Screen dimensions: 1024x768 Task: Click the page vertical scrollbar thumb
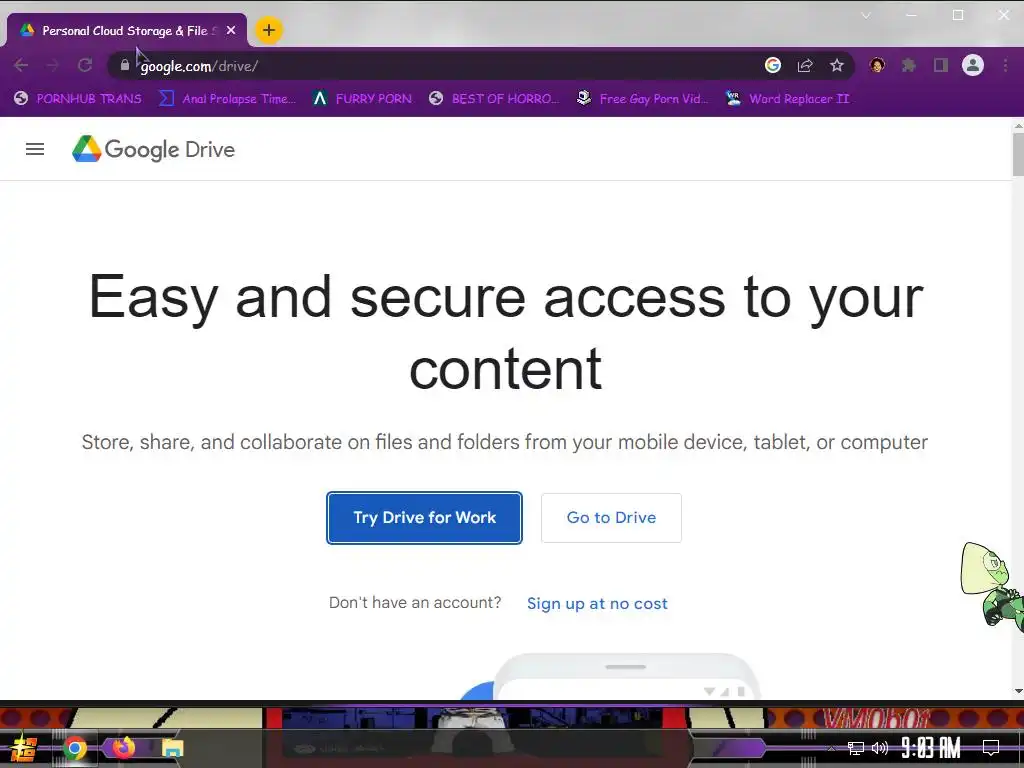tap(1018, 154)
